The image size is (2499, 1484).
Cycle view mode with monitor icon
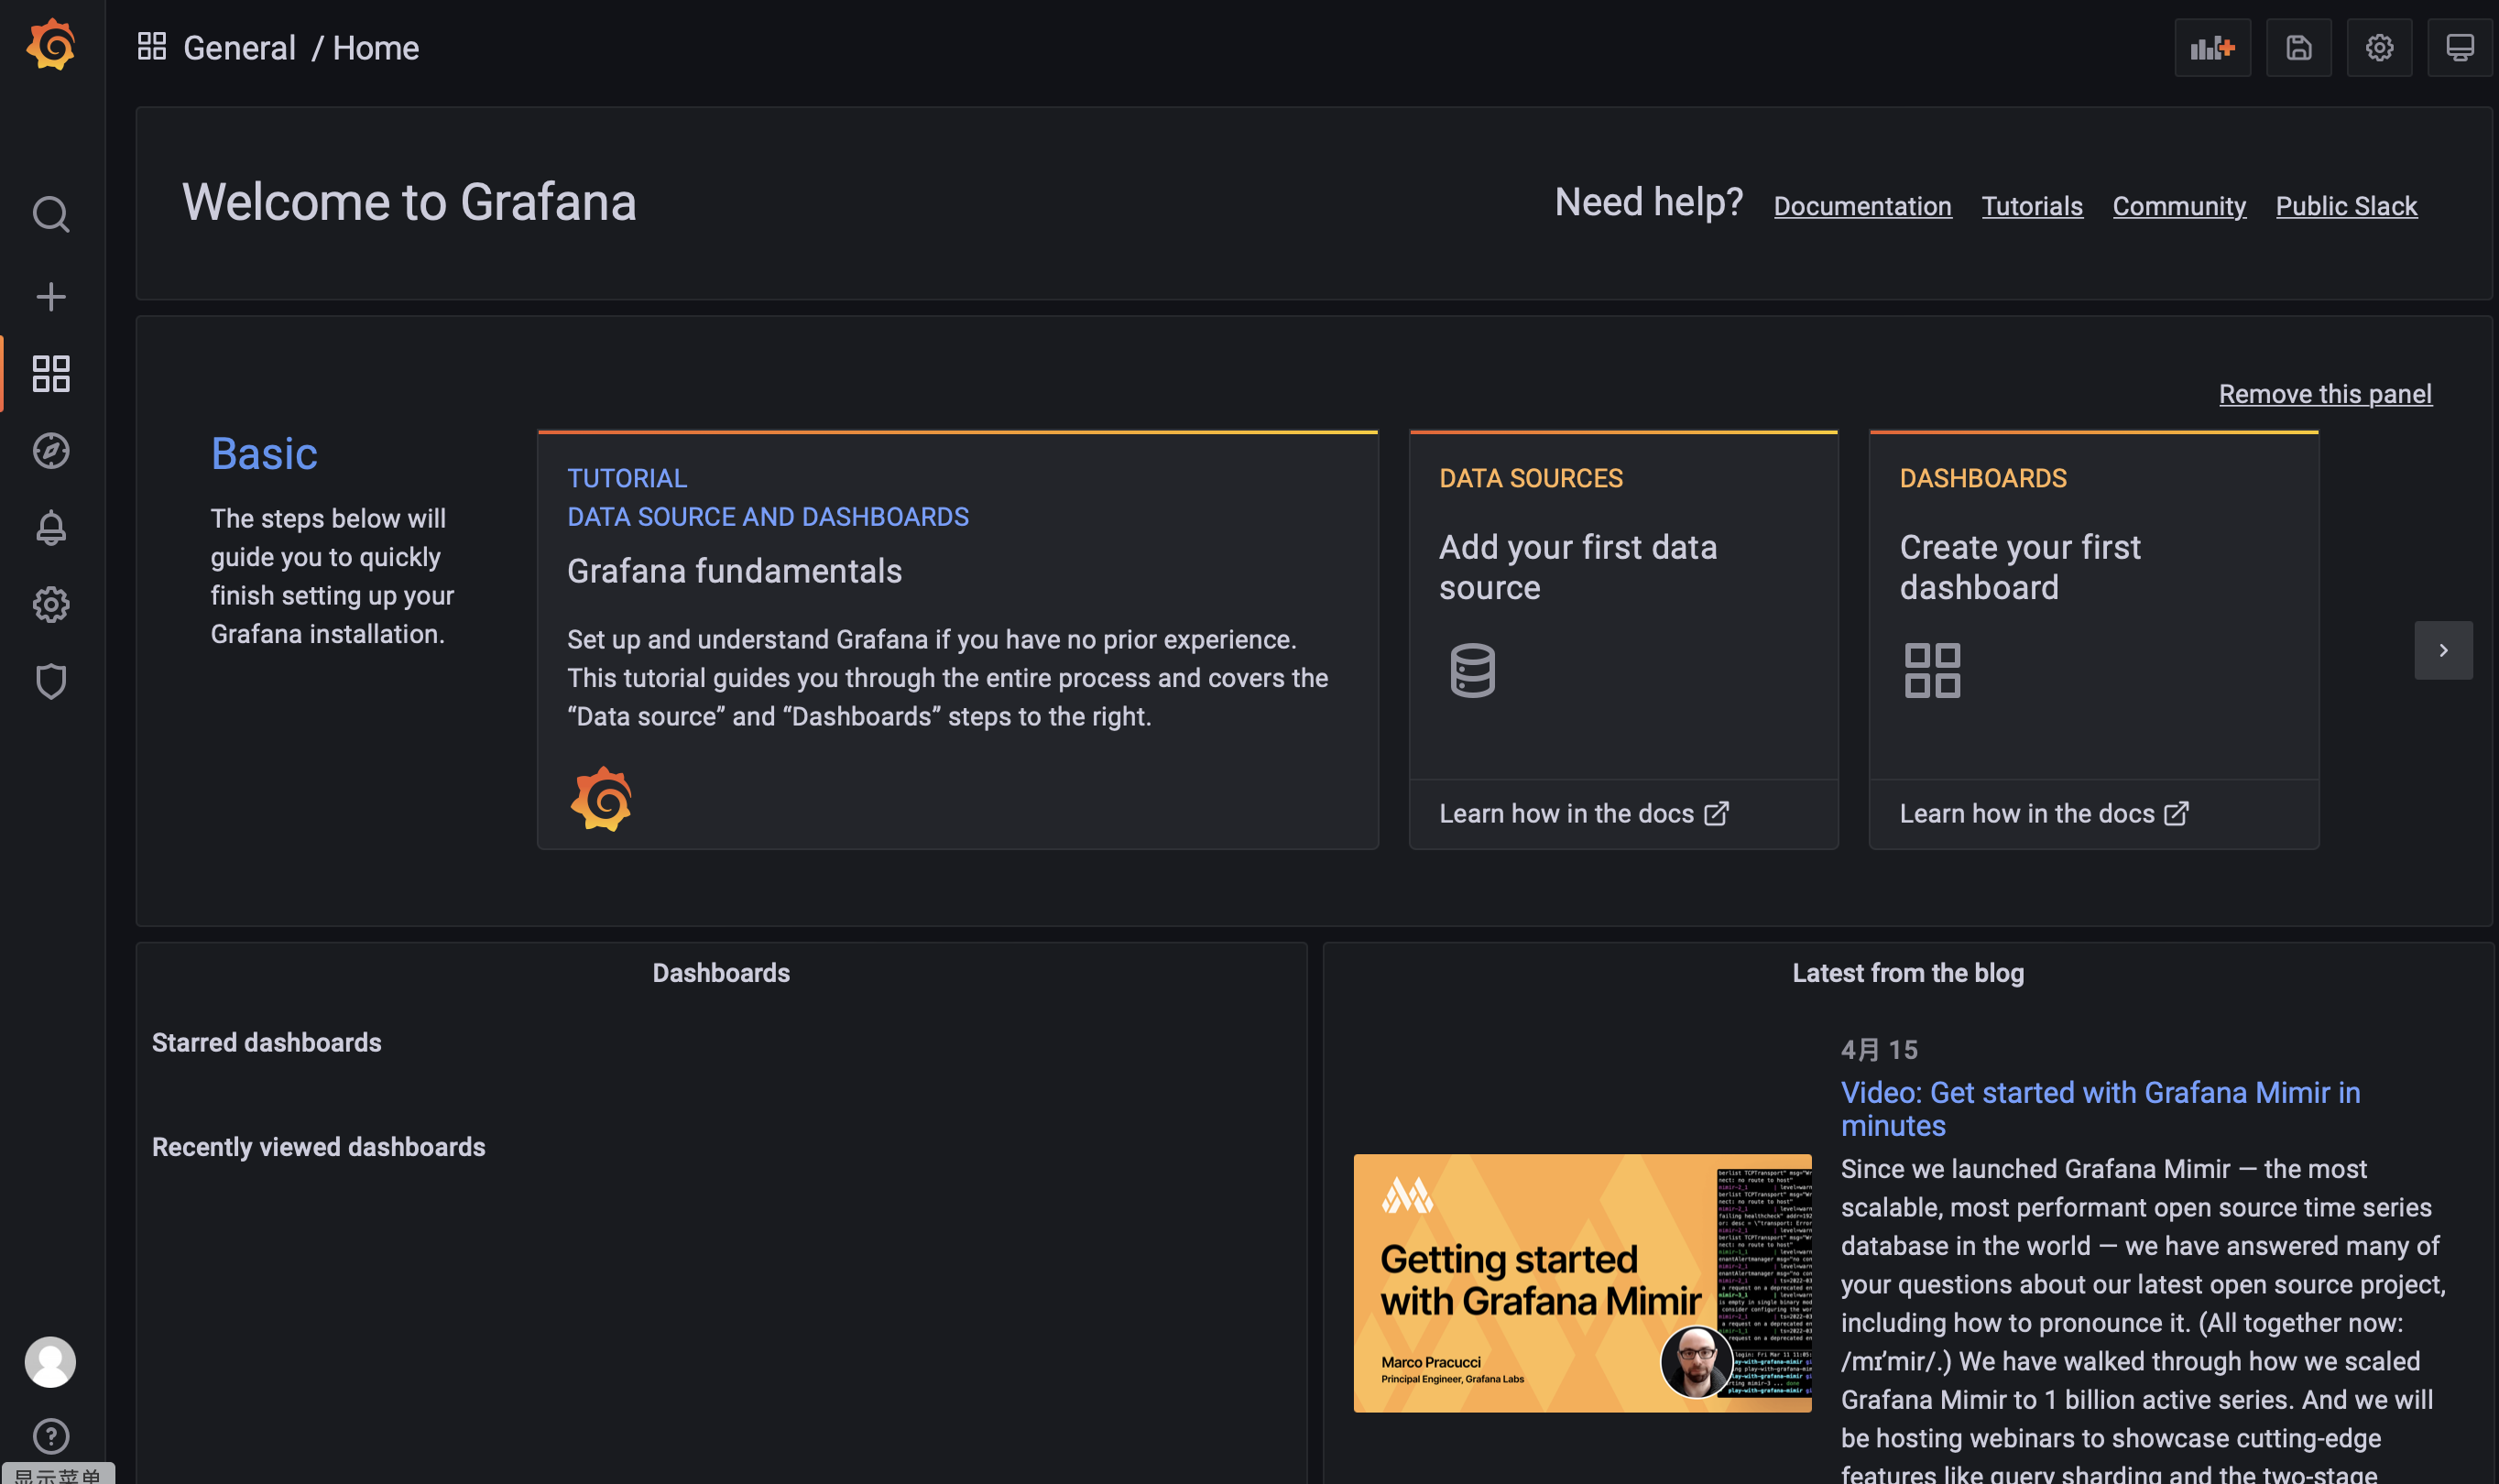[2459, 47]
